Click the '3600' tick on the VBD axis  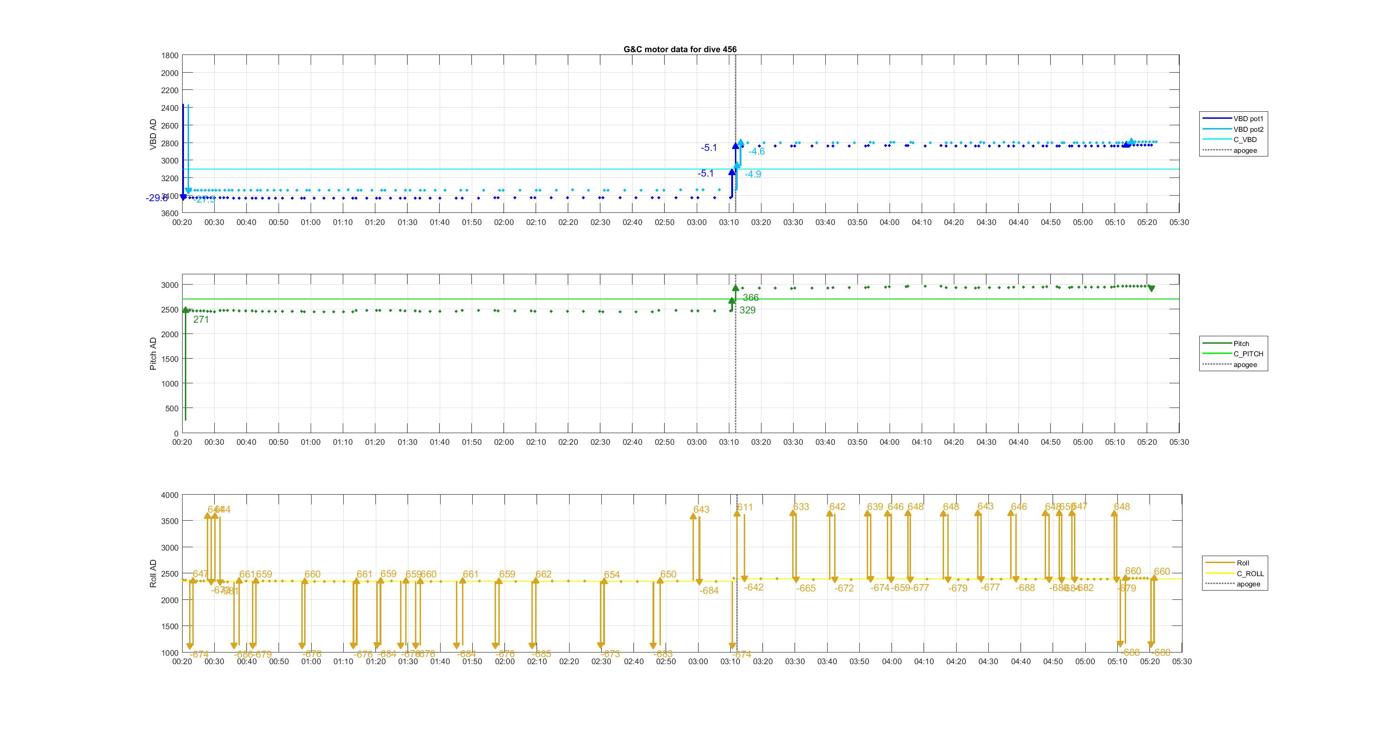(x=170, y=214)
